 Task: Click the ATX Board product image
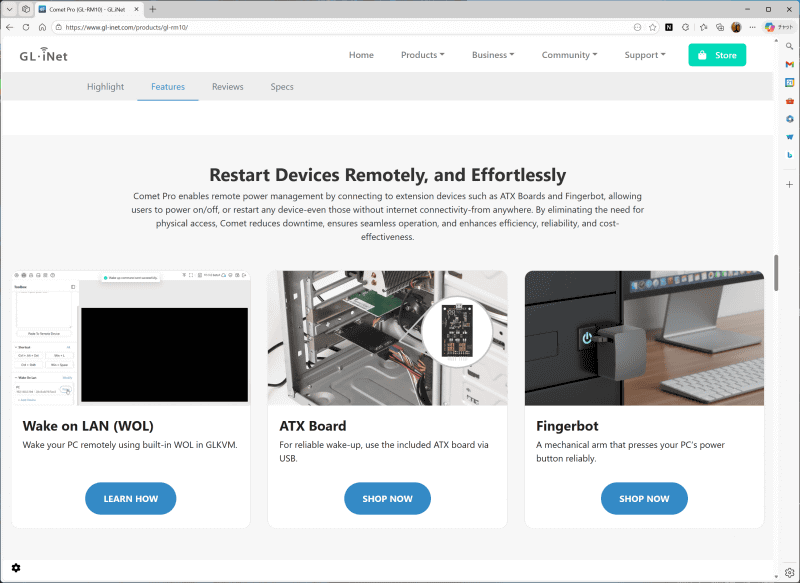[x=388, y=338]
